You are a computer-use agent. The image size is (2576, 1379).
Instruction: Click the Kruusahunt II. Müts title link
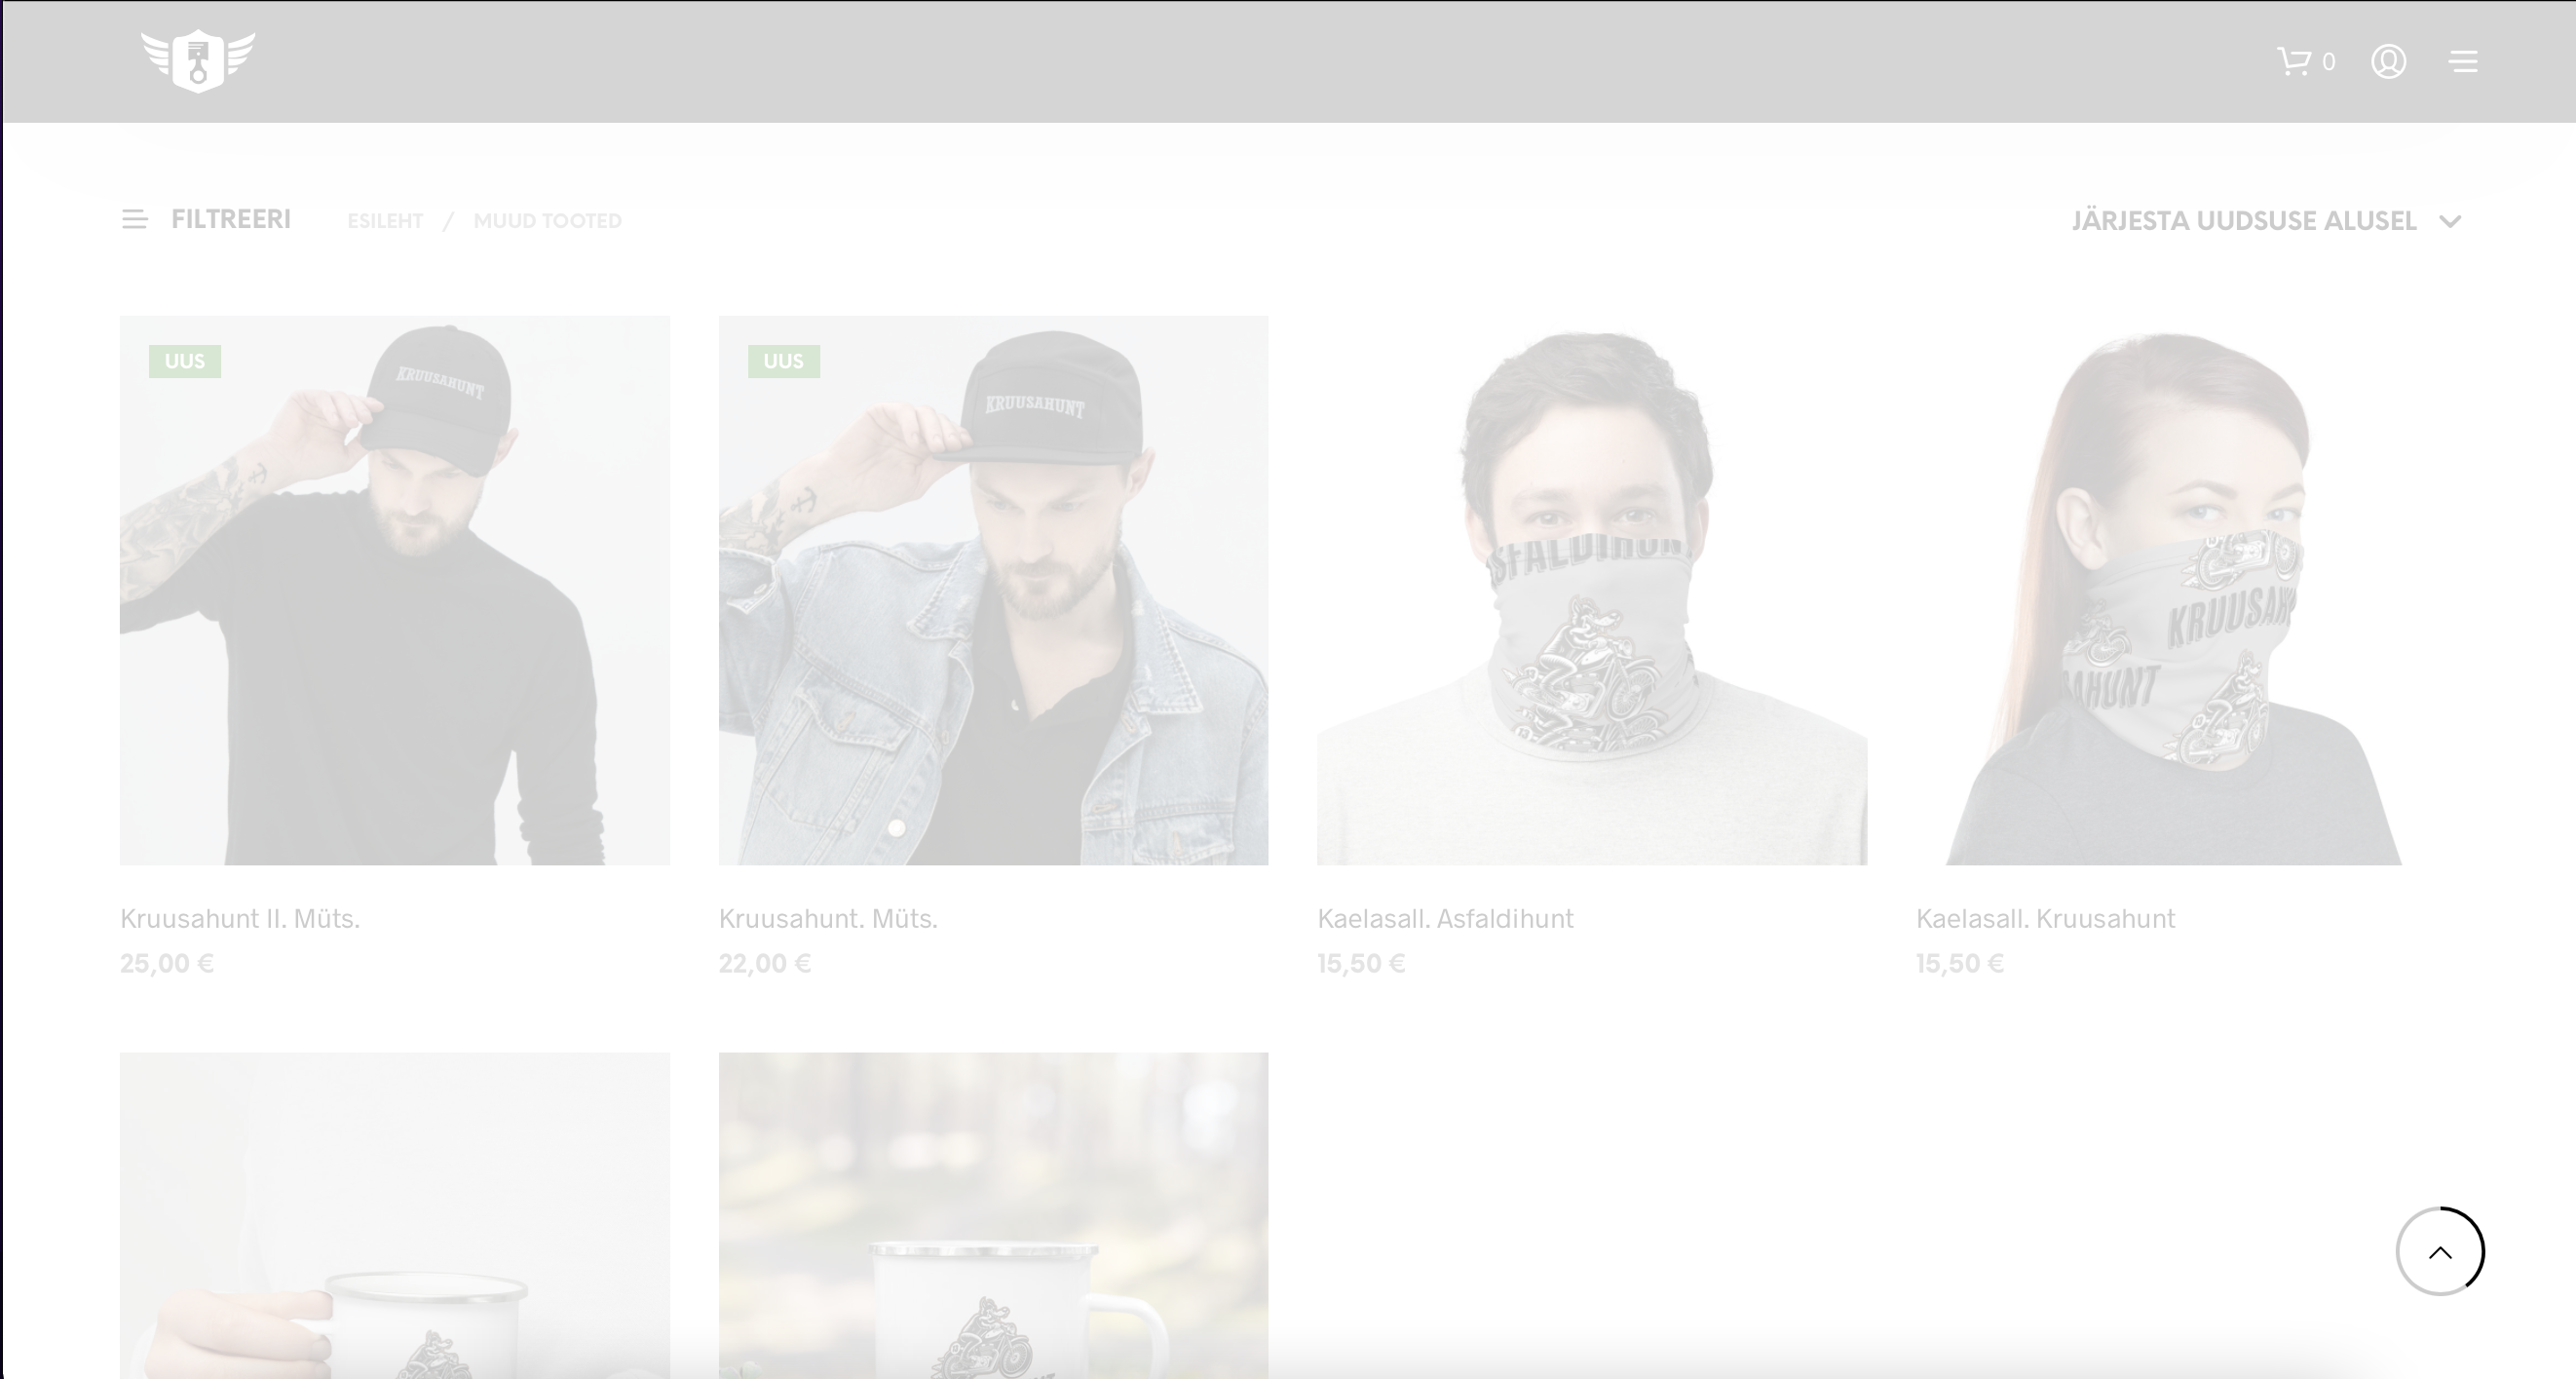pyautogui.click(x=240, y=918)
